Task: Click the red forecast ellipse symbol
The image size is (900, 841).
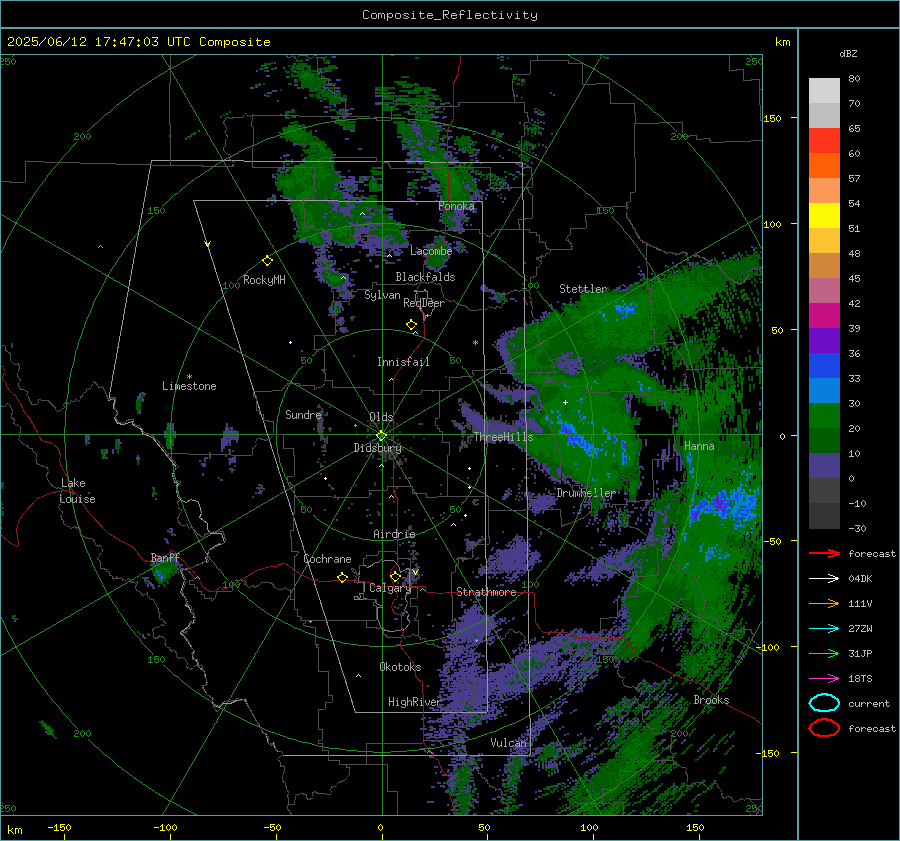Action: pyautogui.click(x=824, y=728)
